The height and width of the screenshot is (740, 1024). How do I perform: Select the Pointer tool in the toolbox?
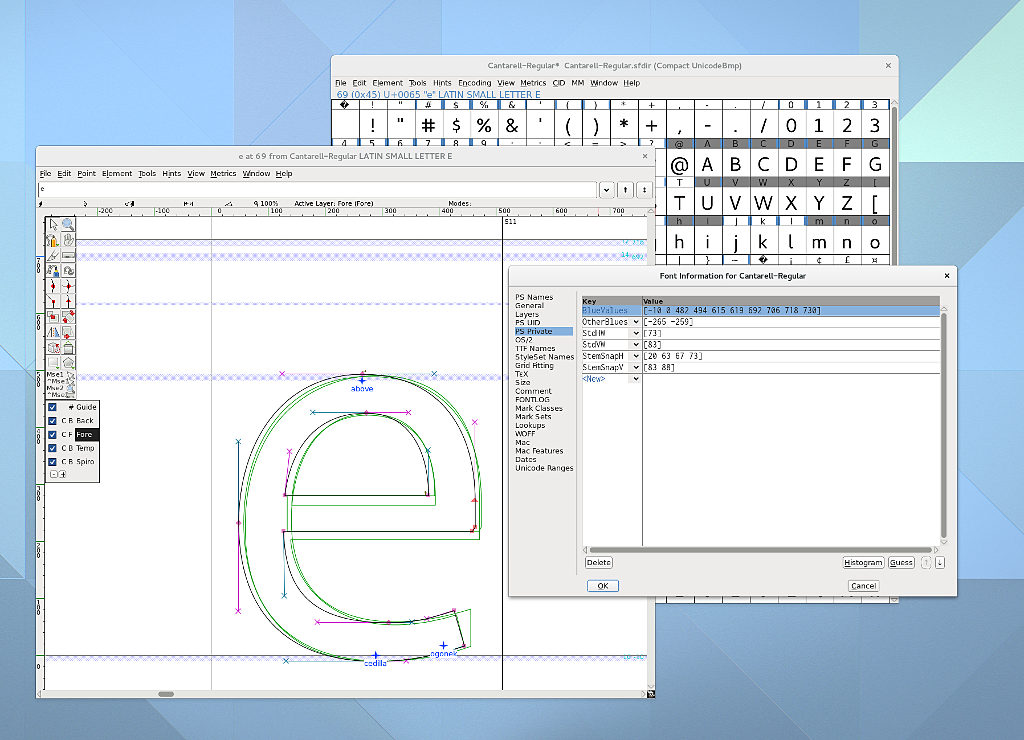(x=53, y=225)
